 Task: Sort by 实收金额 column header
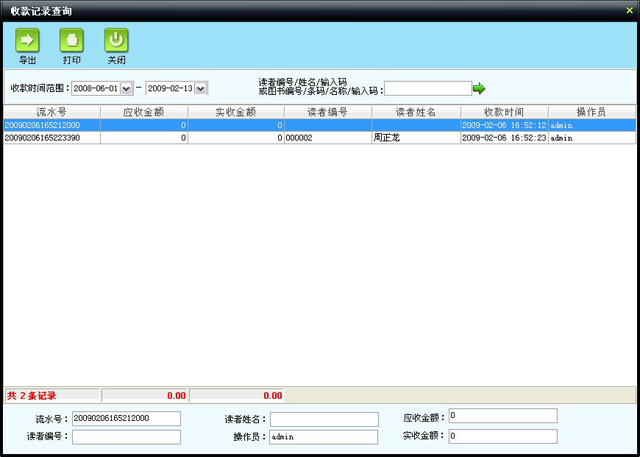pyautogui.click(x=235, y=112)
